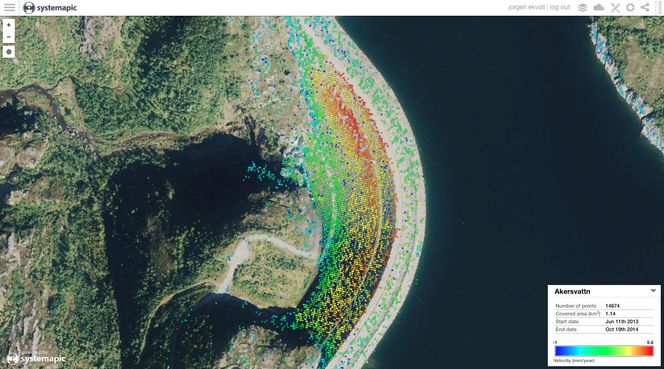Screen dimensions: 664x369
Task: Collapse the Akersvattn panel with its arrow
Action: (x=653, y=291)
